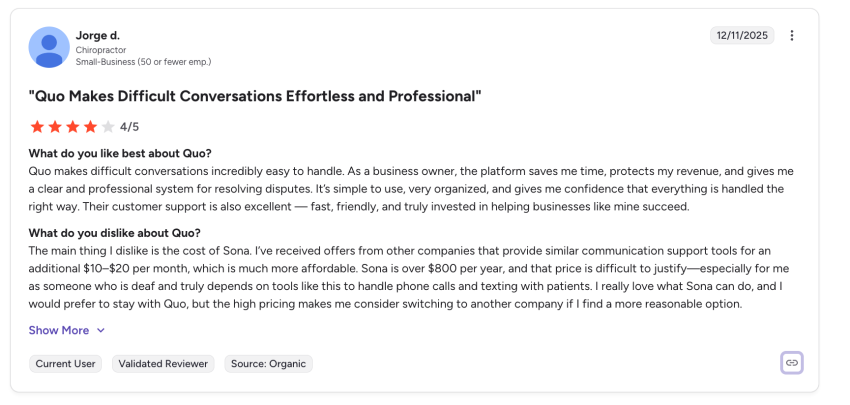This screenshot has height=405, width=850.
Task: Click the fourth red rating star
Action: (x=91, y=127)
